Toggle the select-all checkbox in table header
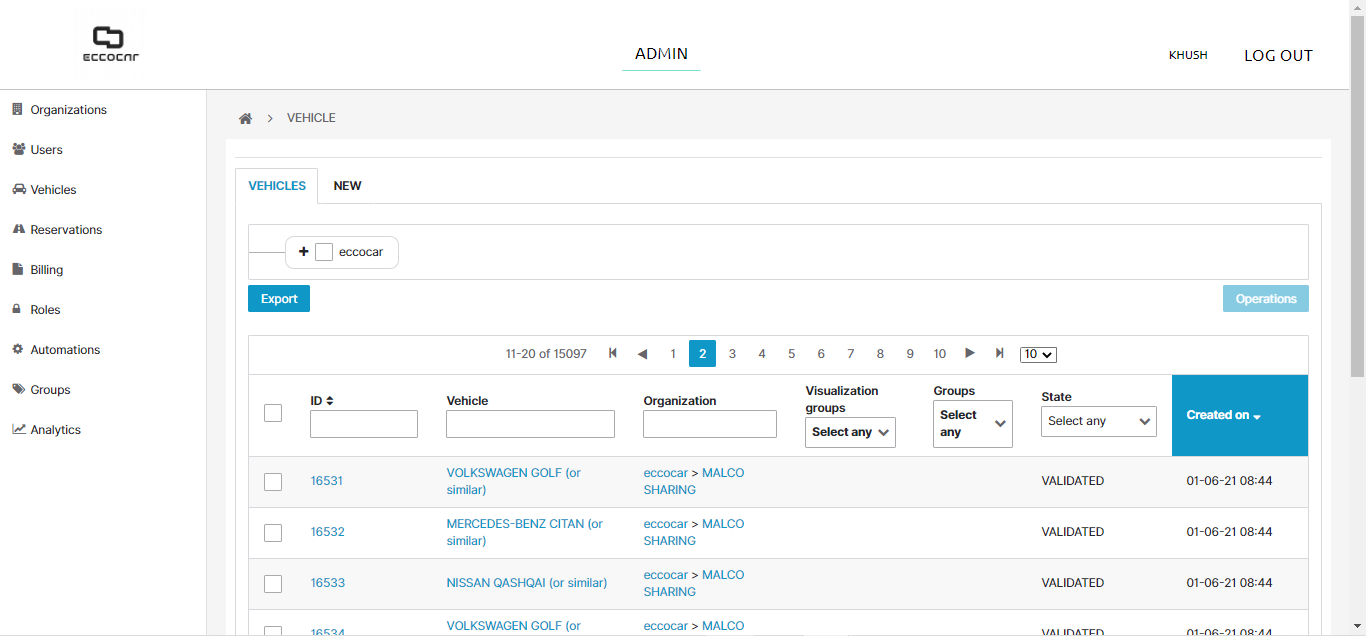Screen dimensions: 1366x636 [273, 413]
